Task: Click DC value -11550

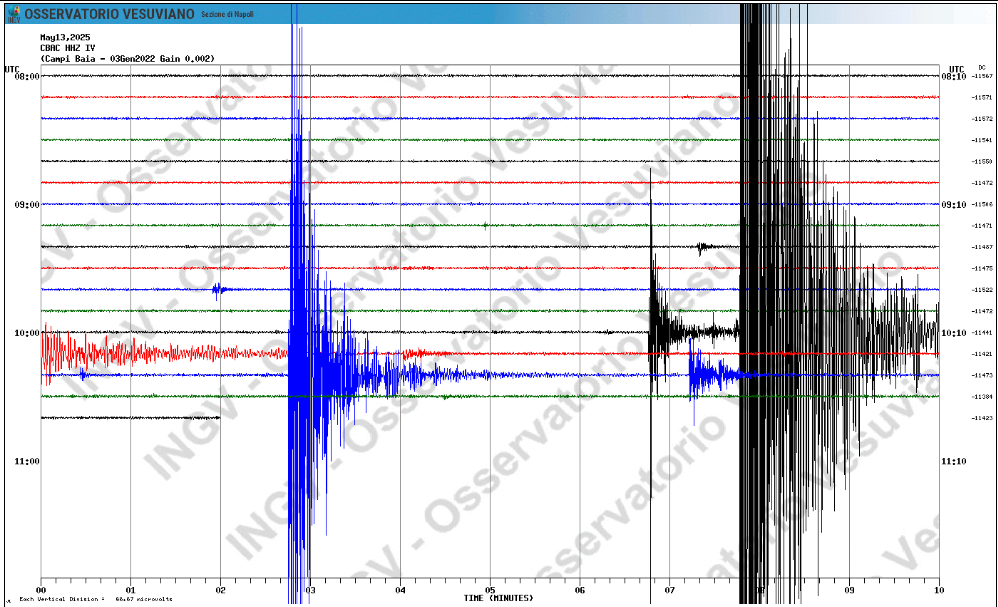Action: coord(982,162)
